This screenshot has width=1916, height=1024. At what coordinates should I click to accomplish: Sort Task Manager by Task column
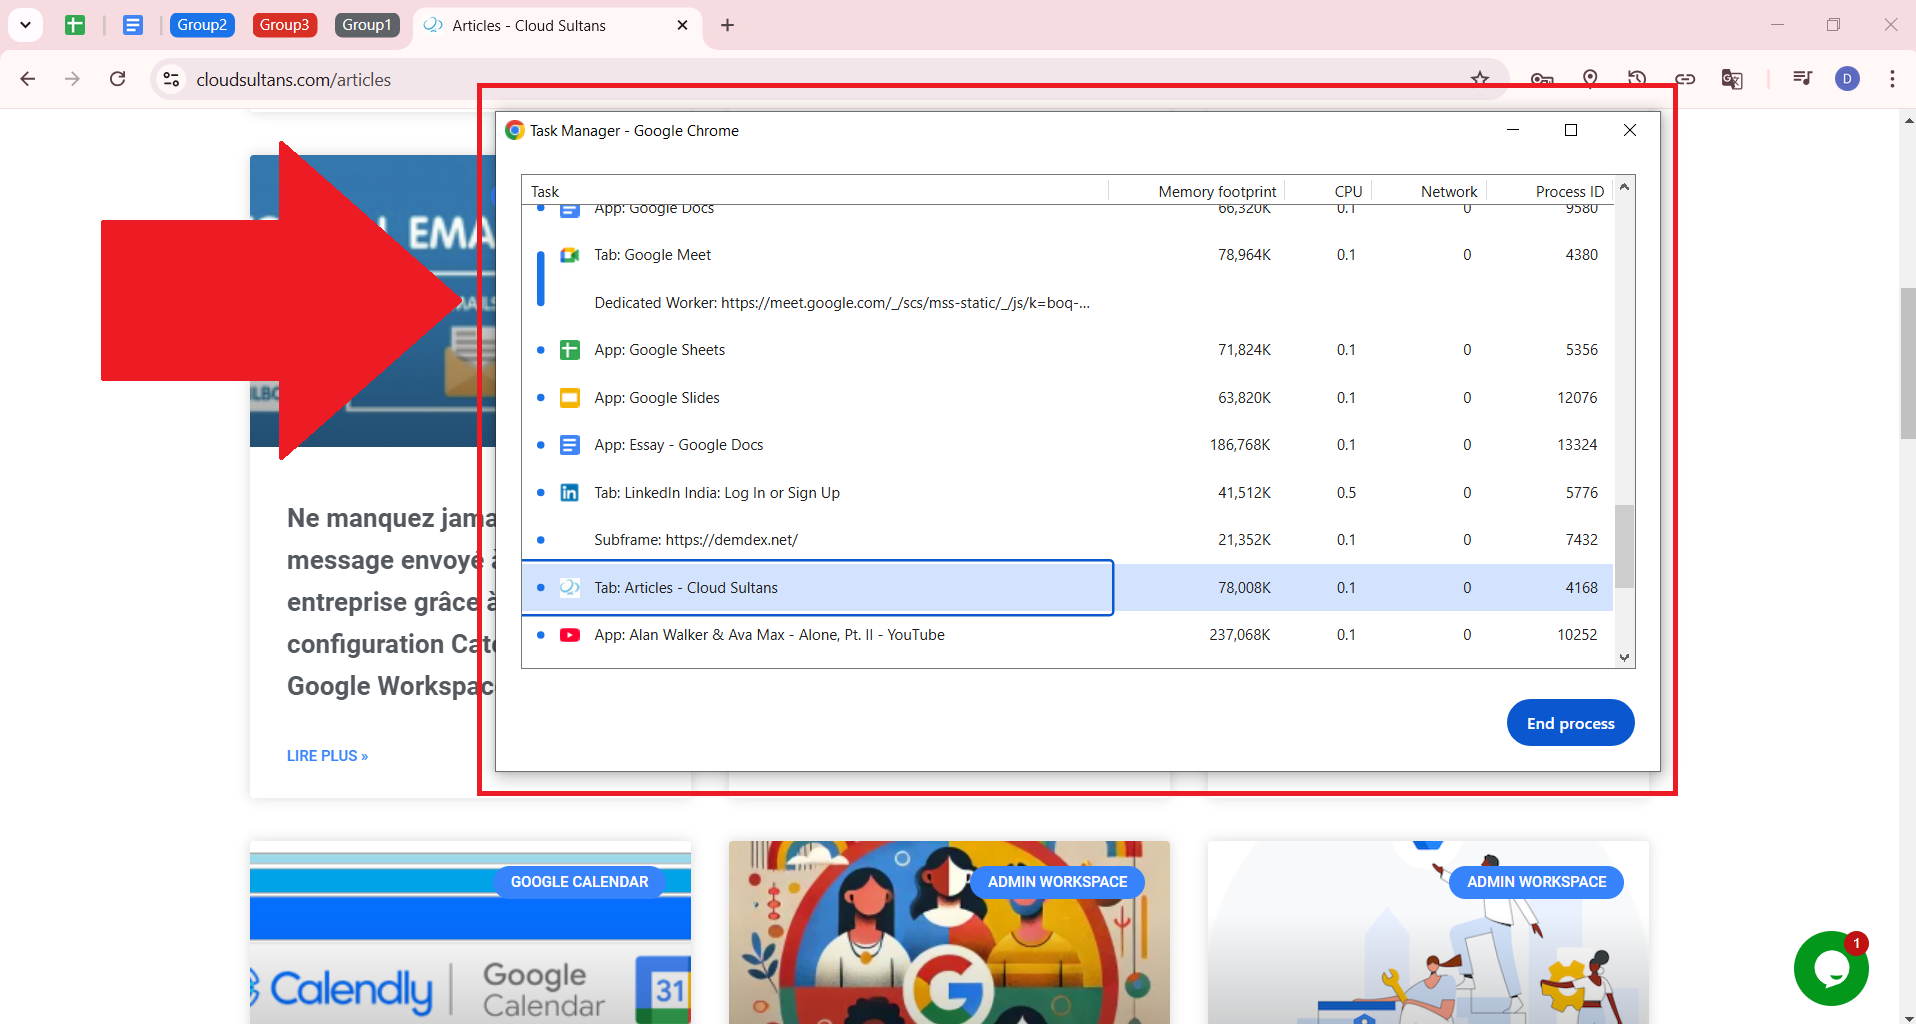pos(814,191)
